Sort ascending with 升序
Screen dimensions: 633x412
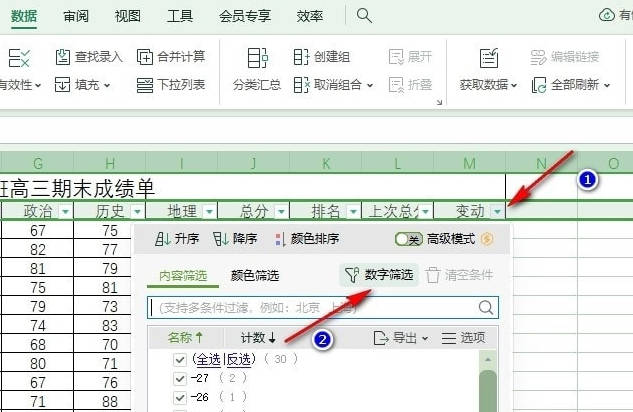pyautogui.click(x=177, y=239)
